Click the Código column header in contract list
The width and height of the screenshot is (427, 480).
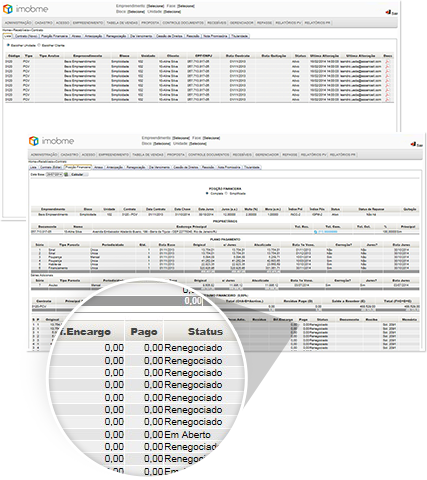pos(14,56)
